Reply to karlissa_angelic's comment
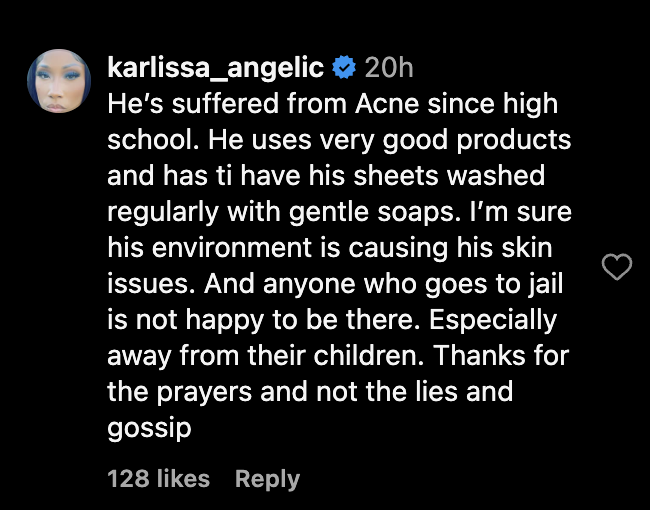 pos(267,479)
